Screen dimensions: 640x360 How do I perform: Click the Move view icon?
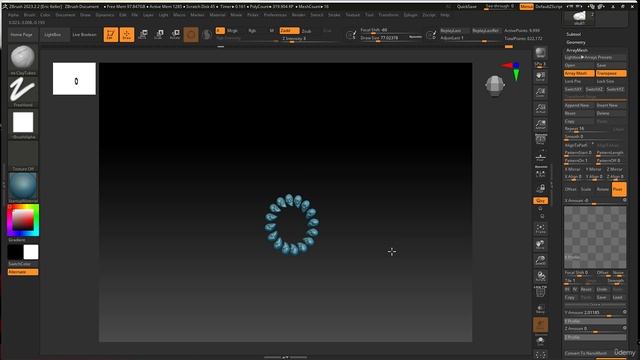(x=540, y=244)
